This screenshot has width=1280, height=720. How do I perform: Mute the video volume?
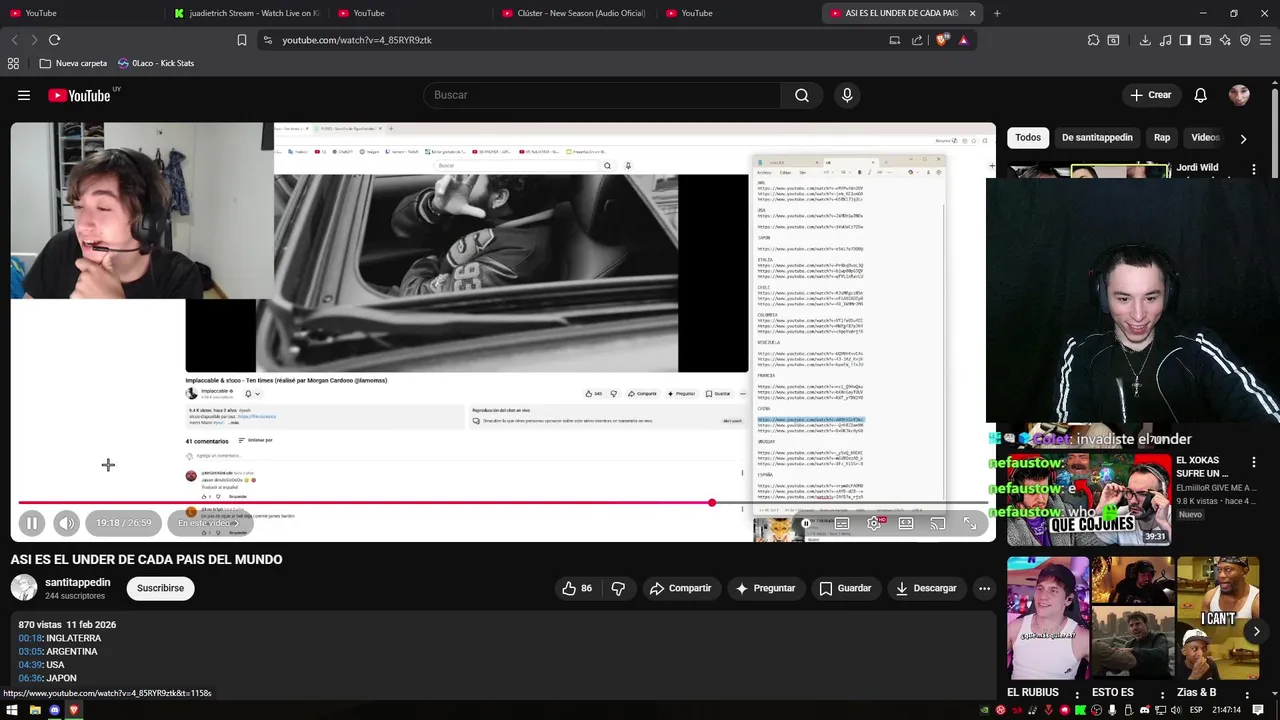point(66,523)
